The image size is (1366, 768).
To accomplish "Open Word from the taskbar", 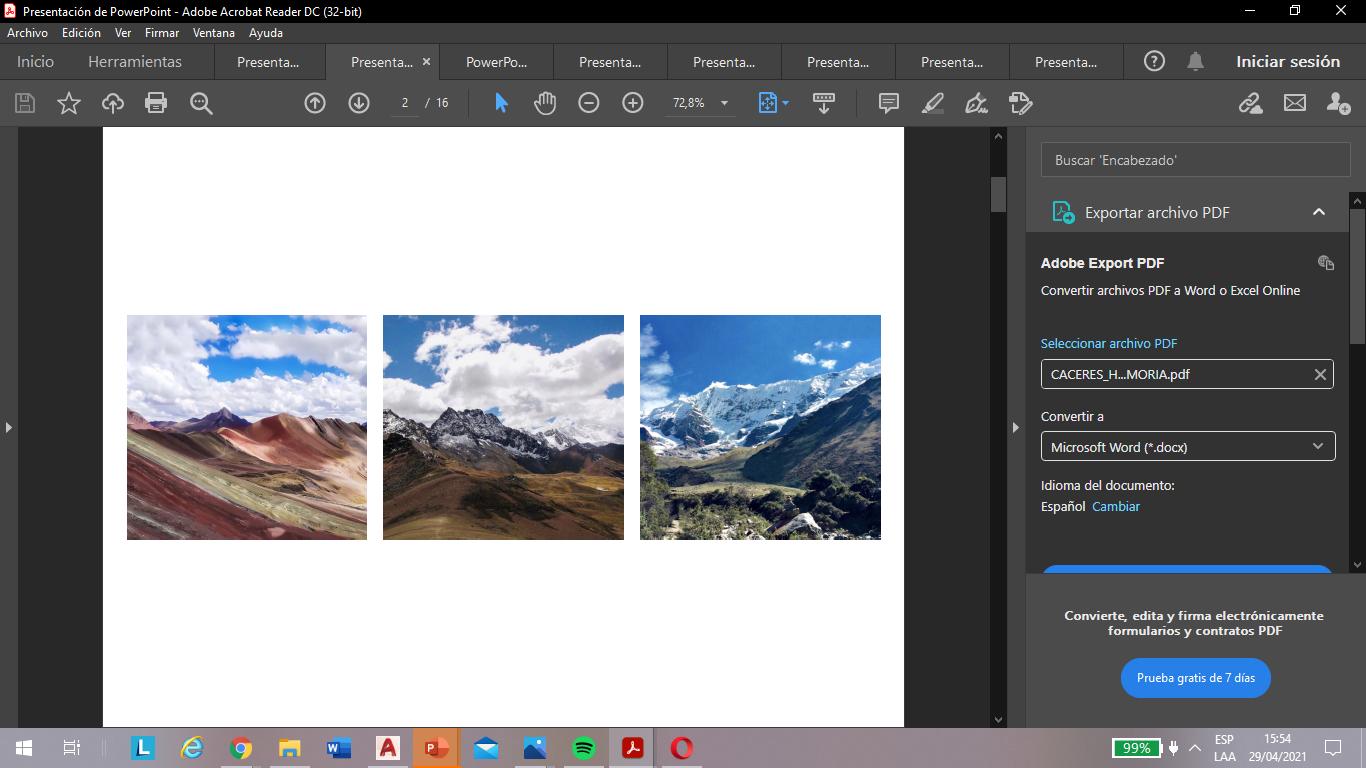I will point(338,748).
